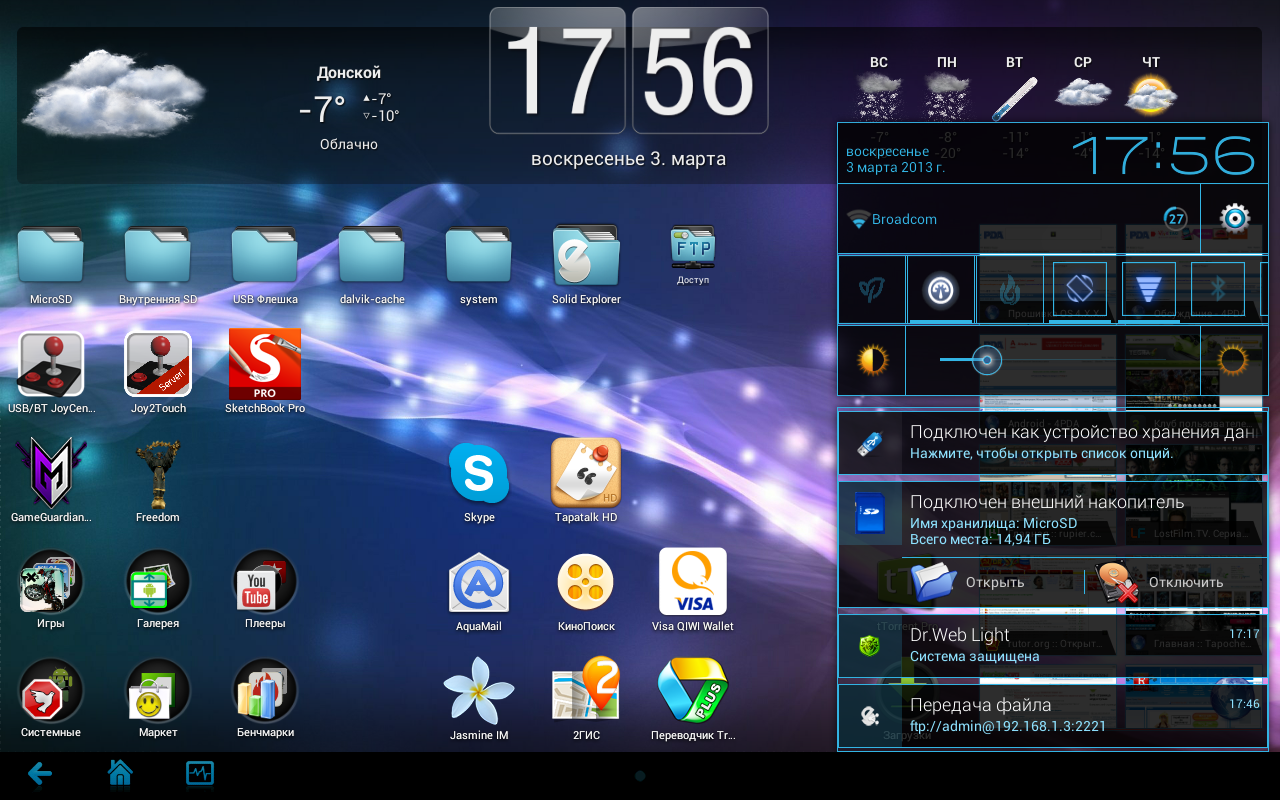The height and width of the screenshot is (800, 1280).
Task: Toggle Bluetooth in quick settings
Action: click(1217, 289)
